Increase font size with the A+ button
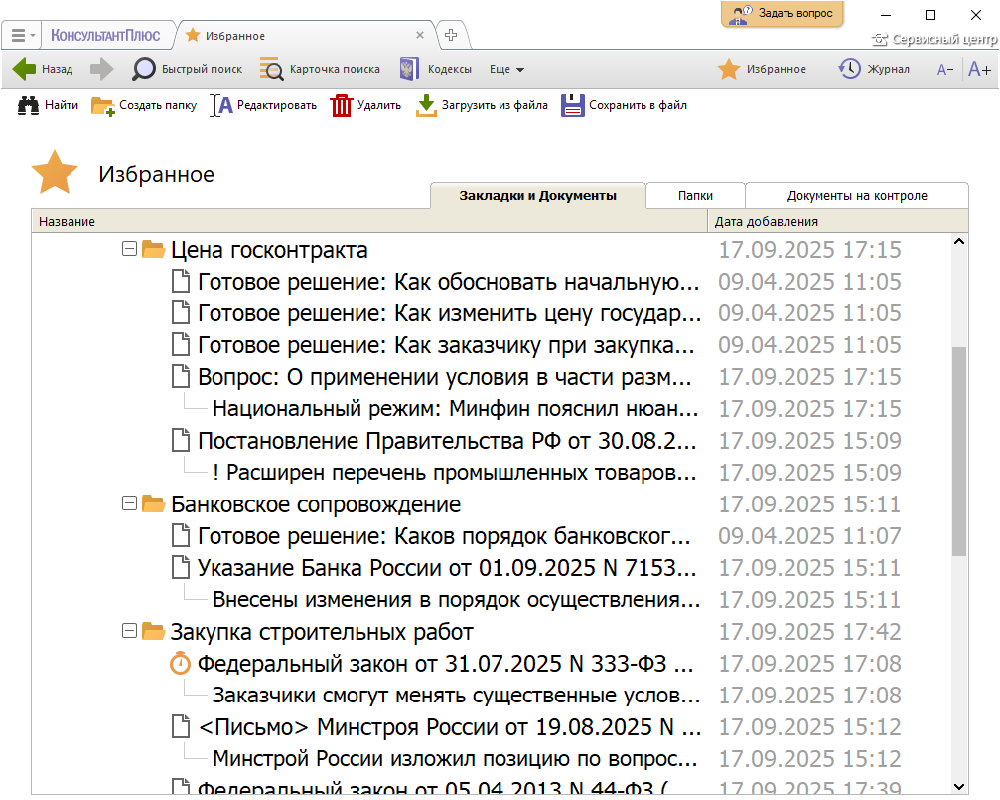Viewport: 1000px width, 800px height. click(x=979, y=69)
